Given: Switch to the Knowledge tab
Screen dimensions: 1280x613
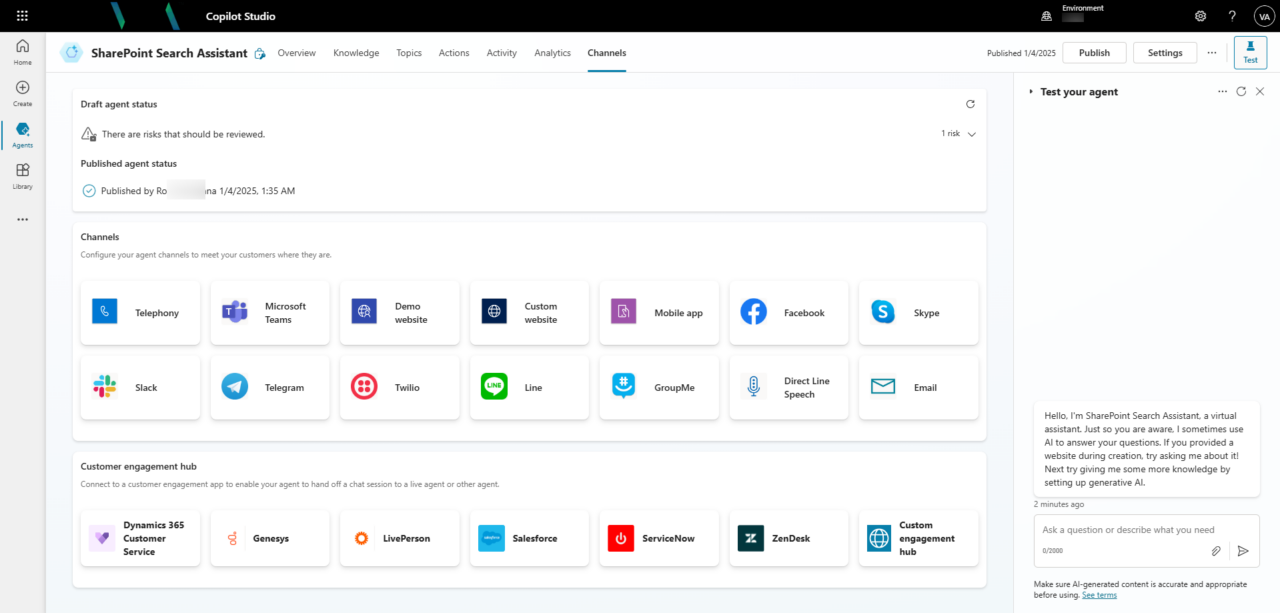Looking at the screenshot, I should point(356,53).
